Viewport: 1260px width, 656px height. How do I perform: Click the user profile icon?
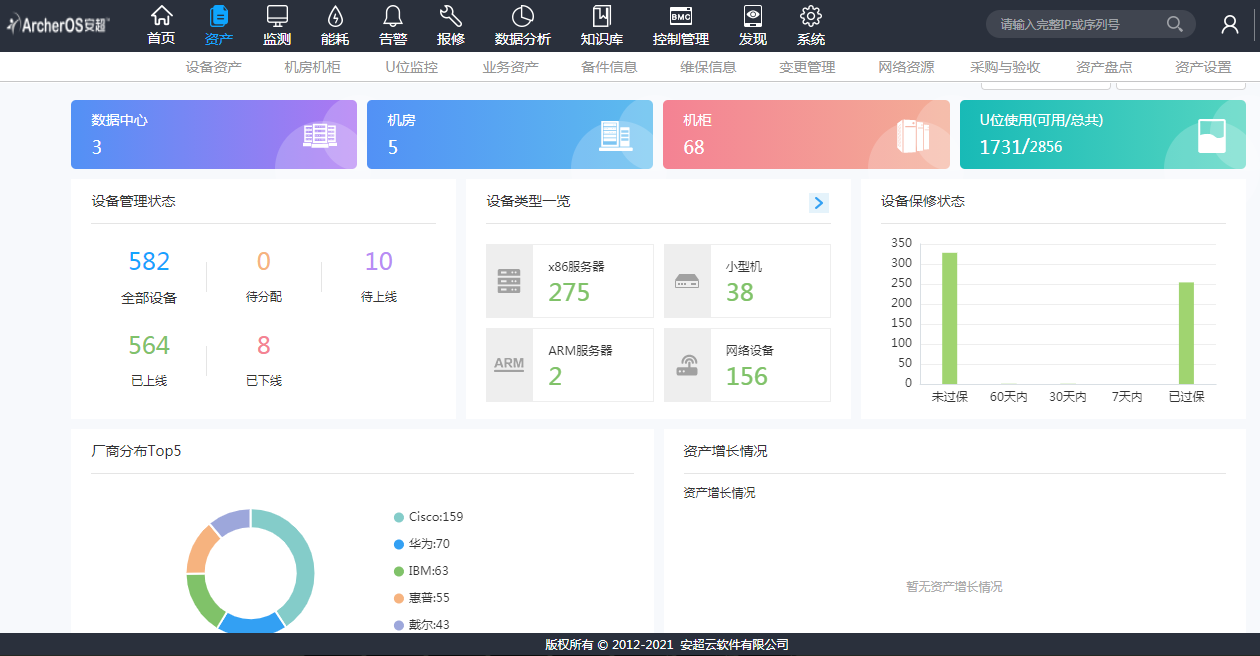(x=1230, y=25)
